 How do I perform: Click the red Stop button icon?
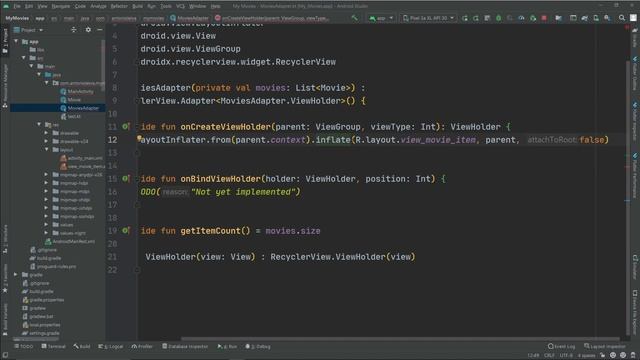[544, 18]
